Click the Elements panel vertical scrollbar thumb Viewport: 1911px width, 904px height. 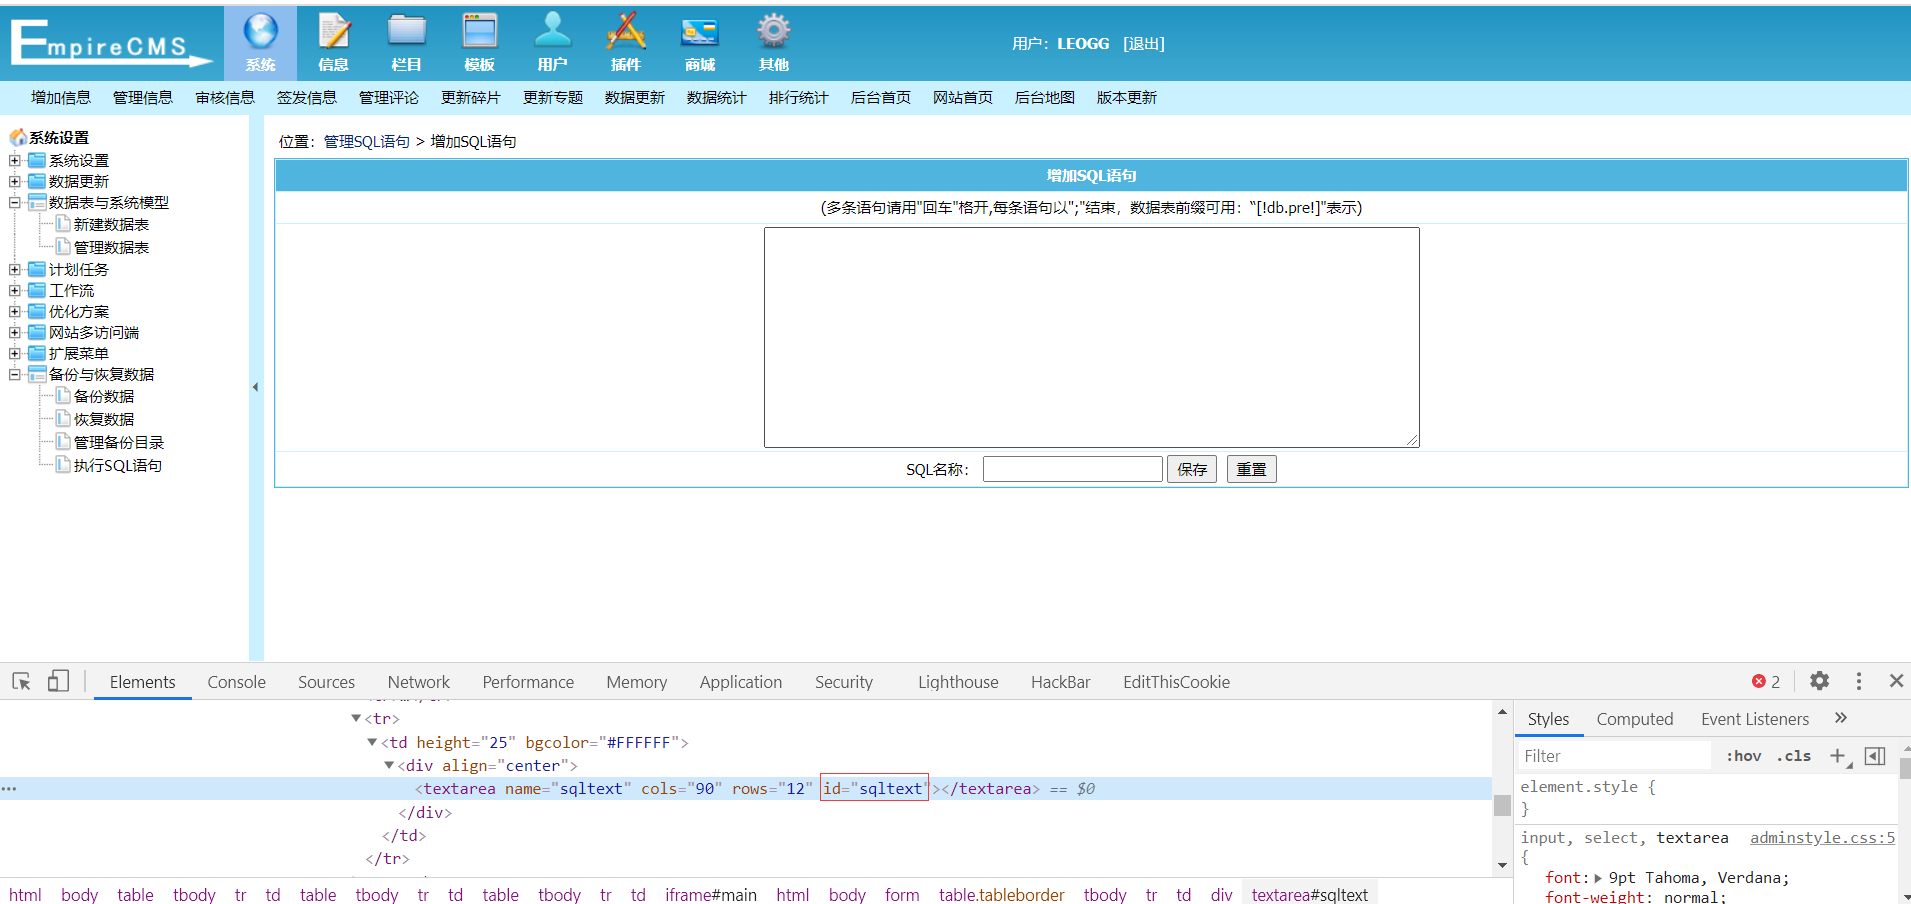point(1501,805)
